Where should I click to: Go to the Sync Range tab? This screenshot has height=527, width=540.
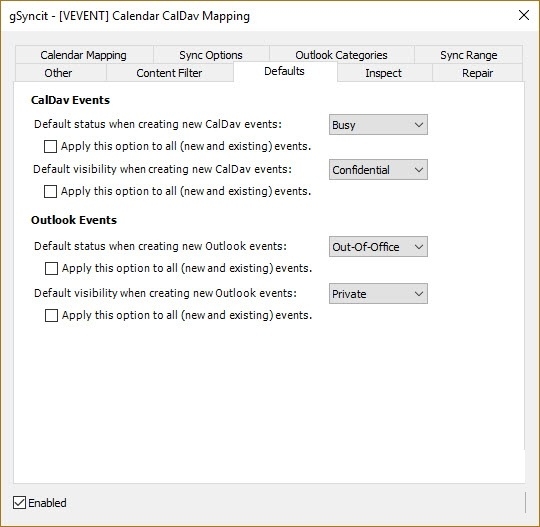468,55
